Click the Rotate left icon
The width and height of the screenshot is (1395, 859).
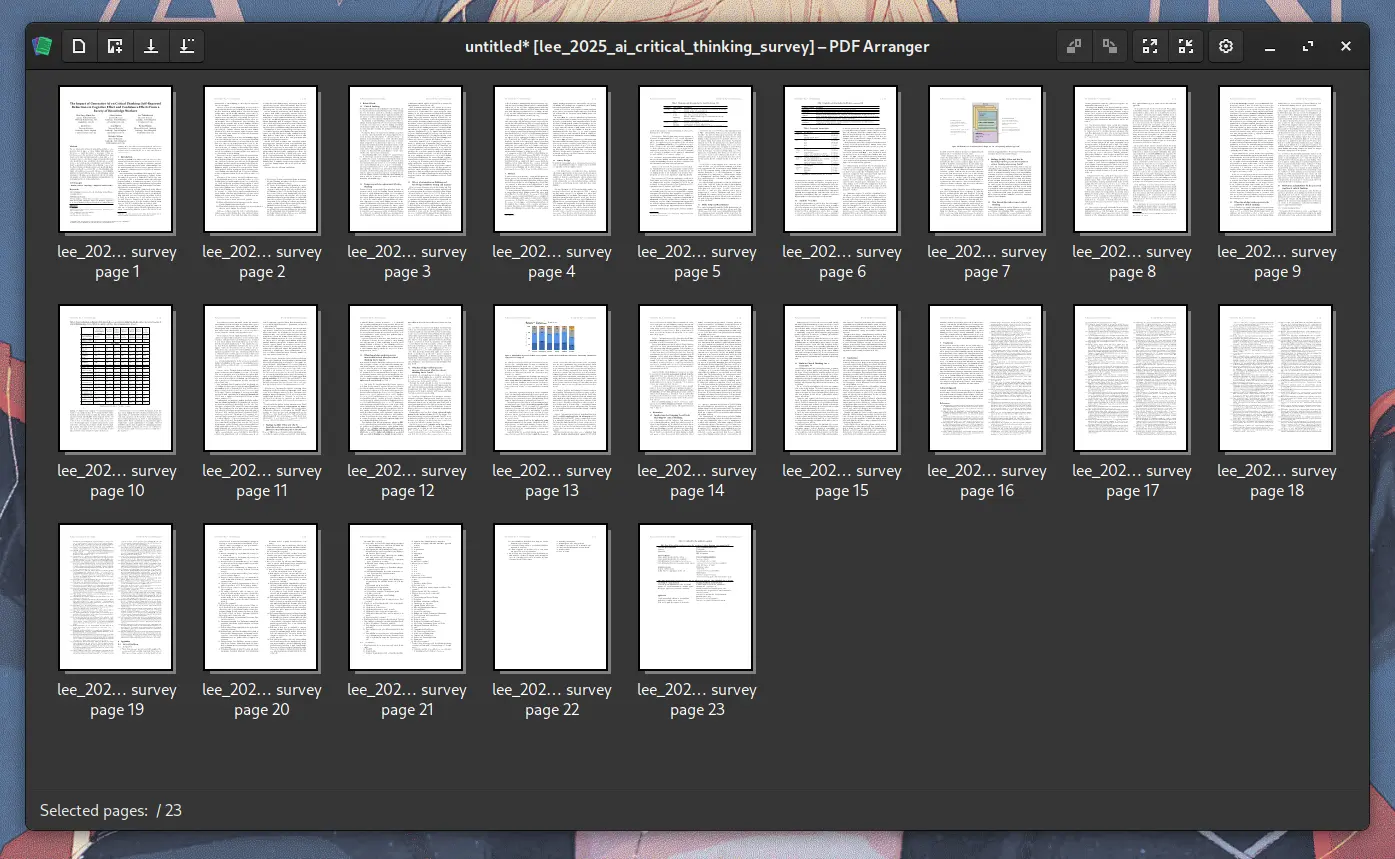click(x=1074, y=46)
